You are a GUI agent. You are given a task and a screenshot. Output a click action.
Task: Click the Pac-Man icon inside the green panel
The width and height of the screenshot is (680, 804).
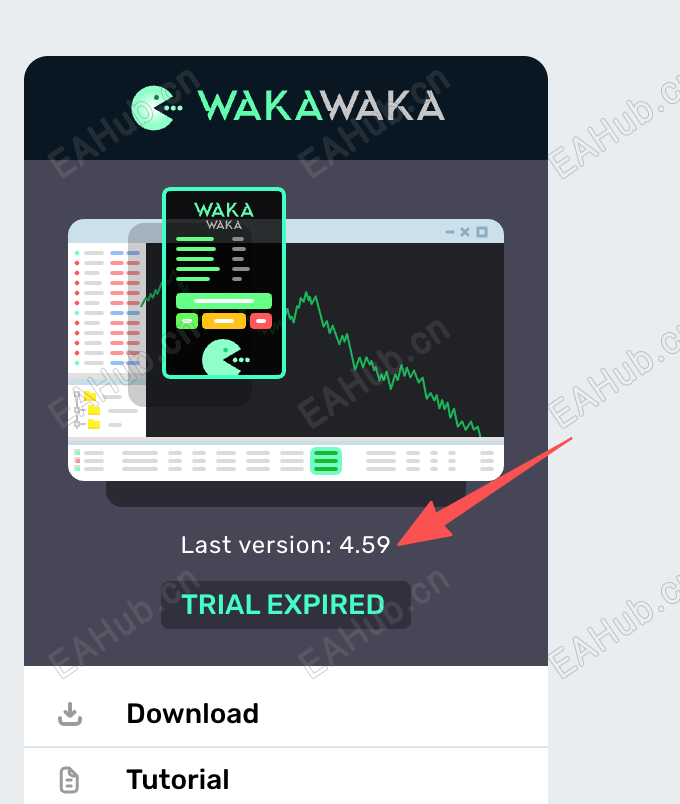pos(225,357)
